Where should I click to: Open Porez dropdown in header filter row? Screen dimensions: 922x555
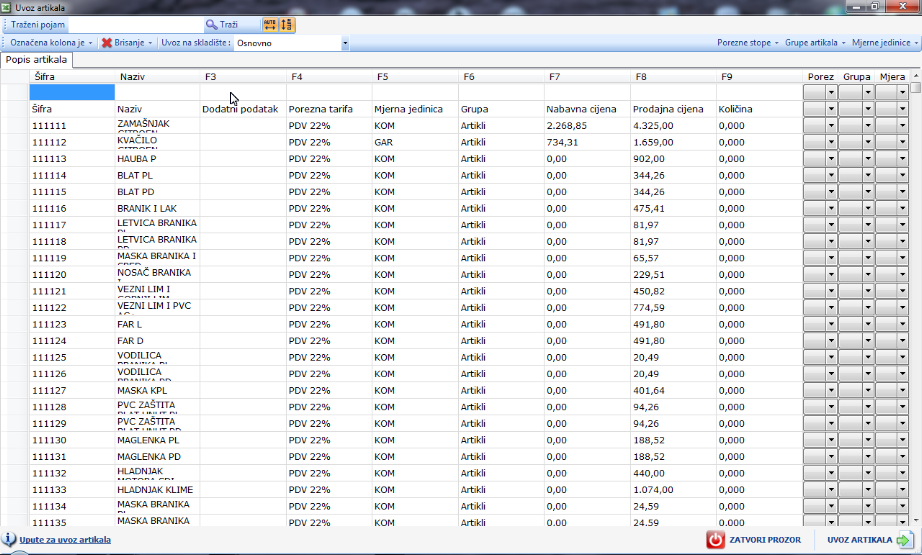tap(831, 92)
